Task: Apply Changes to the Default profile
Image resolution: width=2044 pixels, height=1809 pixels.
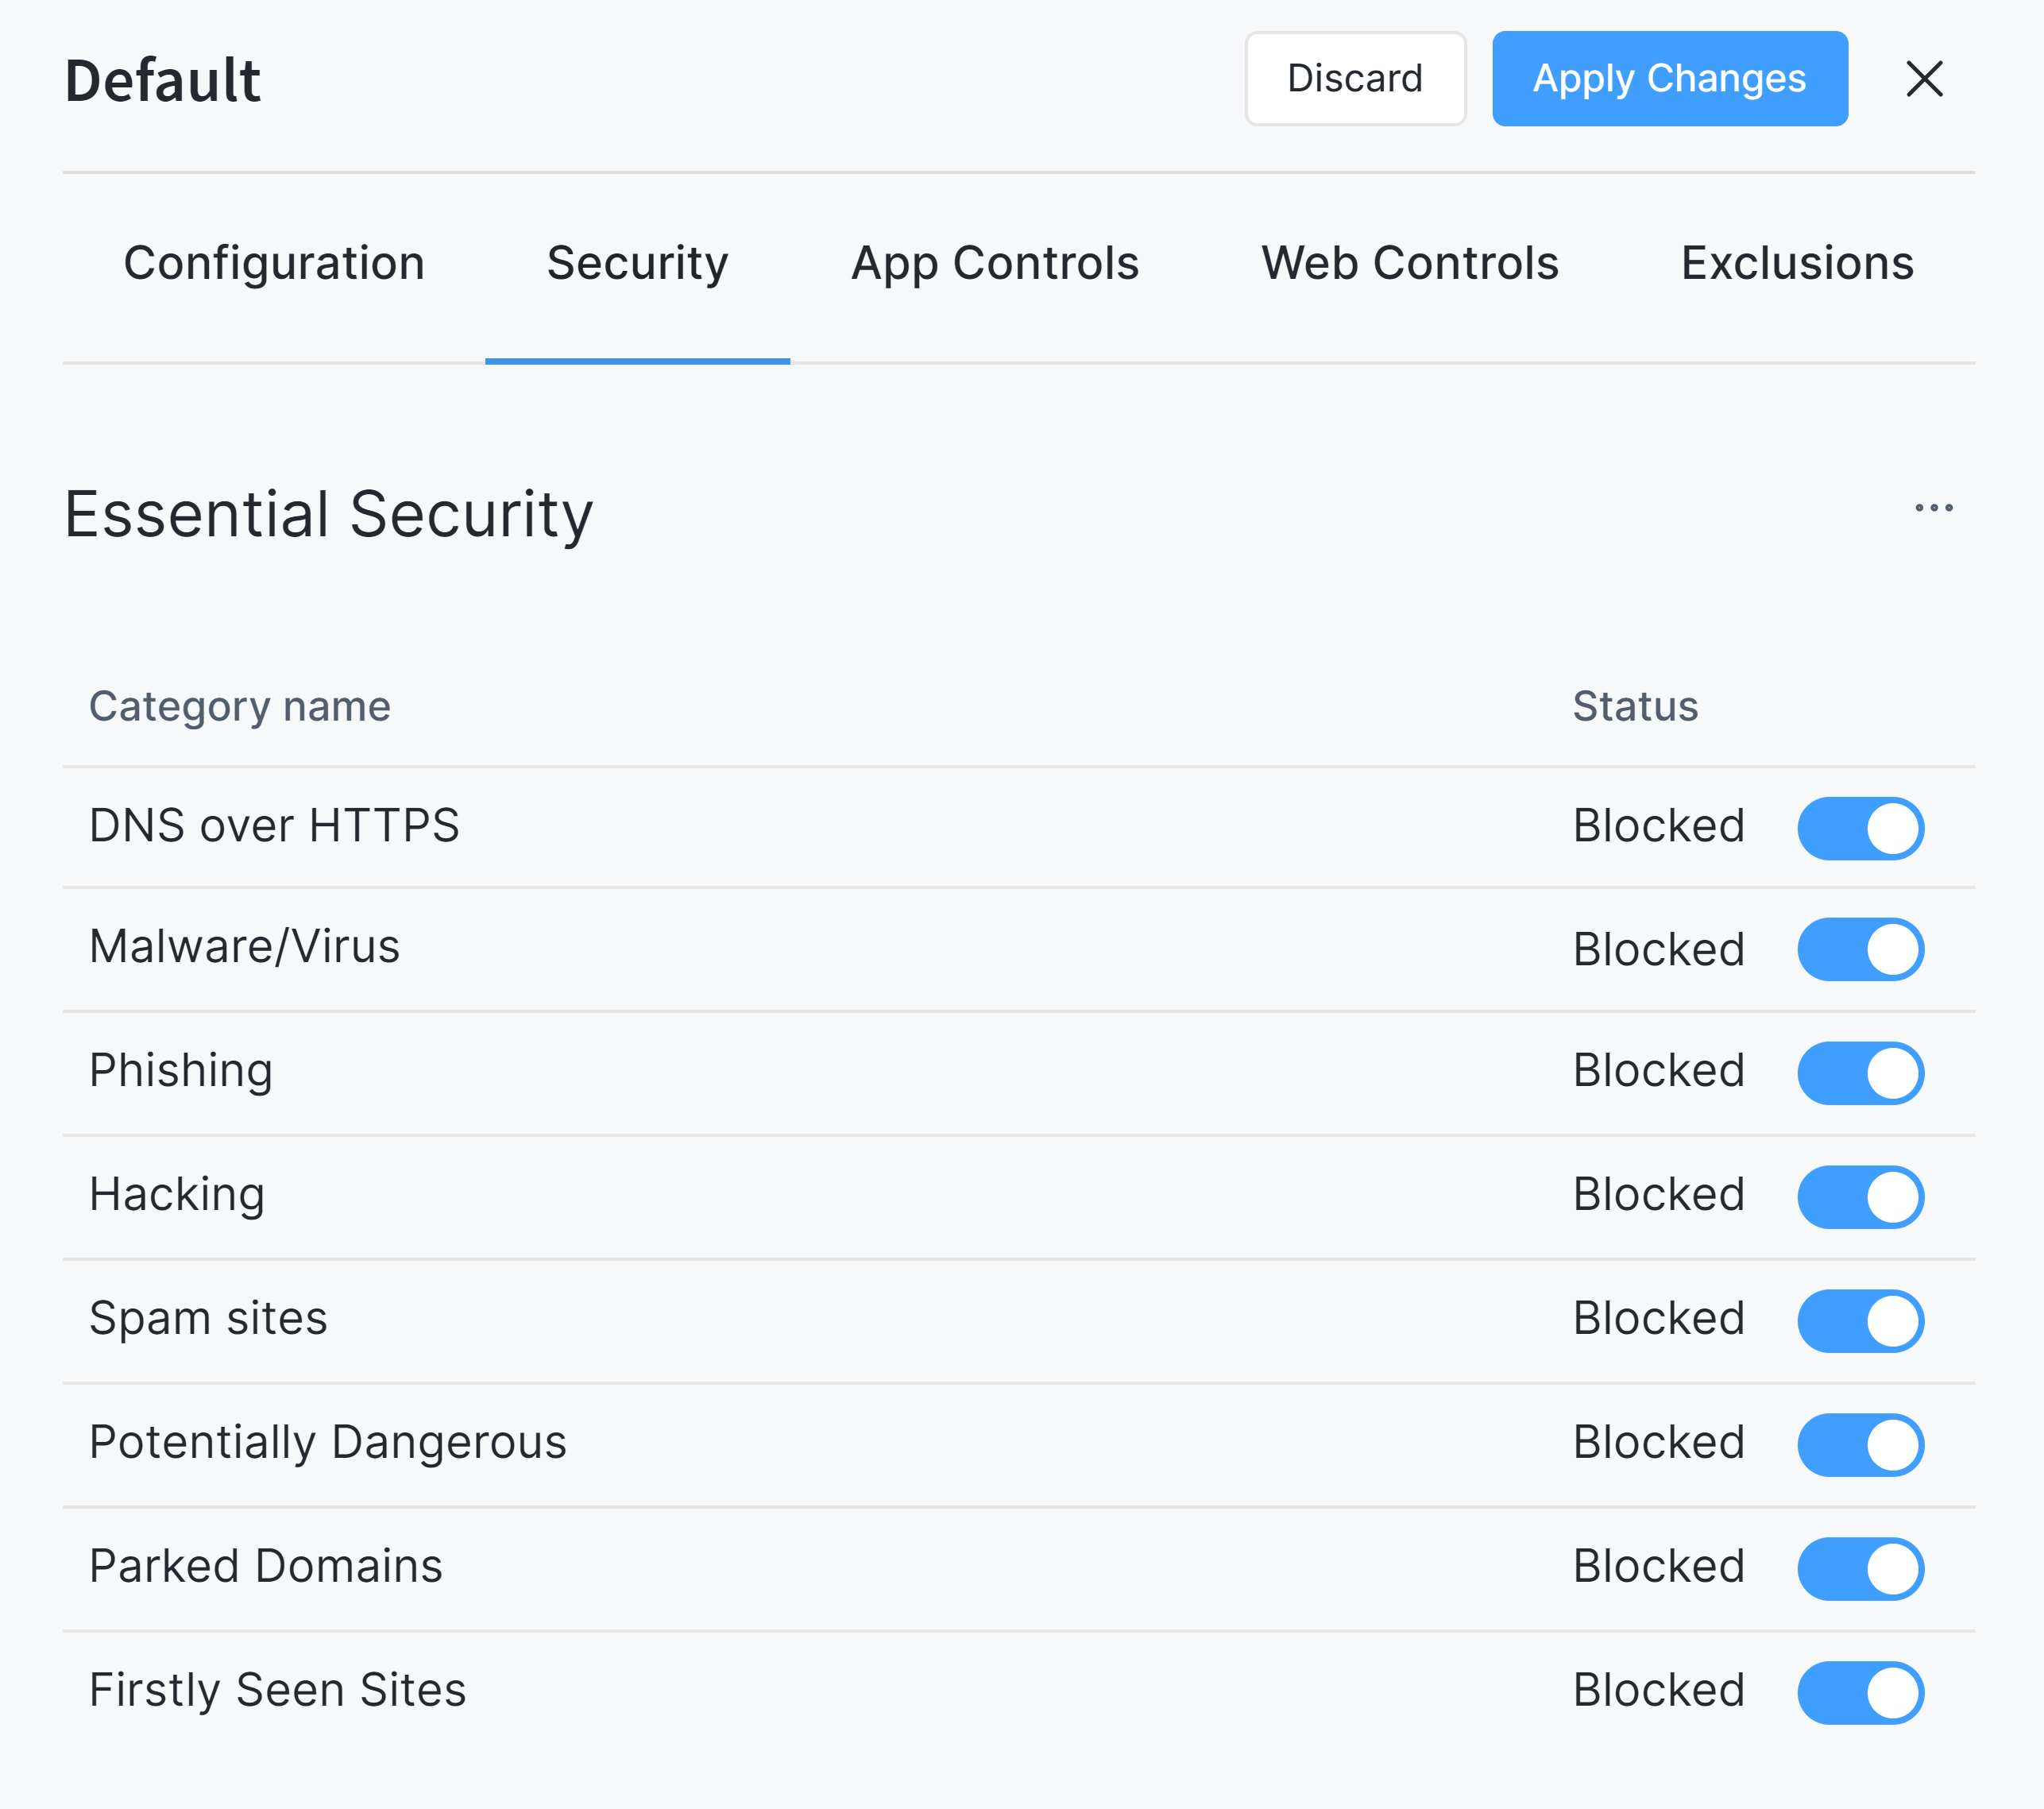Action: [1670, 78]
